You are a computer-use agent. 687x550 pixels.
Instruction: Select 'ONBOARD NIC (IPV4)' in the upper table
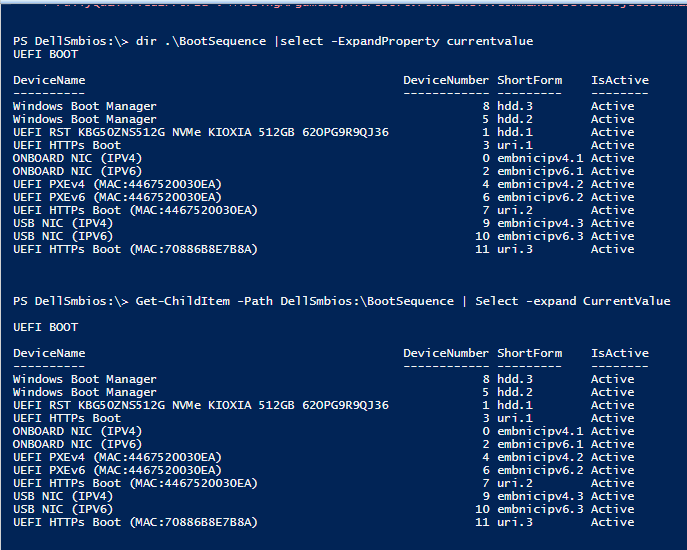(77, 158)
